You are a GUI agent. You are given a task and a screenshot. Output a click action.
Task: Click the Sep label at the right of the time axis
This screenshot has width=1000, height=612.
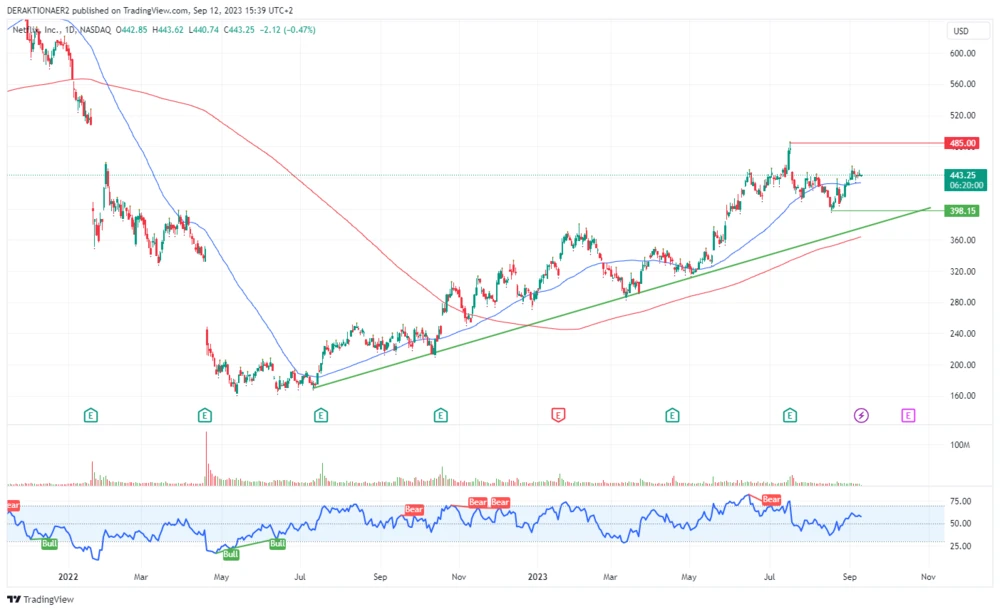click(849, 577)
